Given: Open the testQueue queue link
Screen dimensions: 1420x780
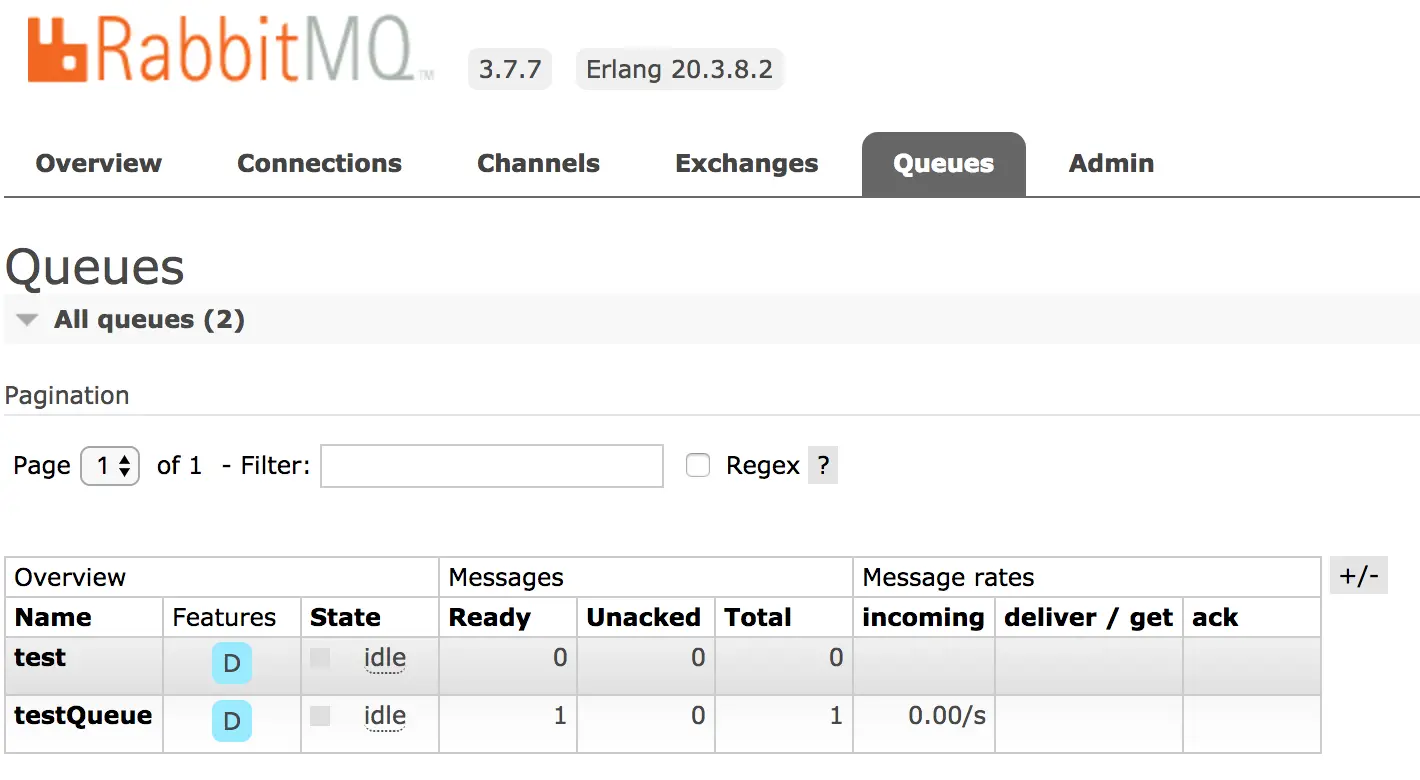Looking at the screenshot, I should tap(83, 716).
